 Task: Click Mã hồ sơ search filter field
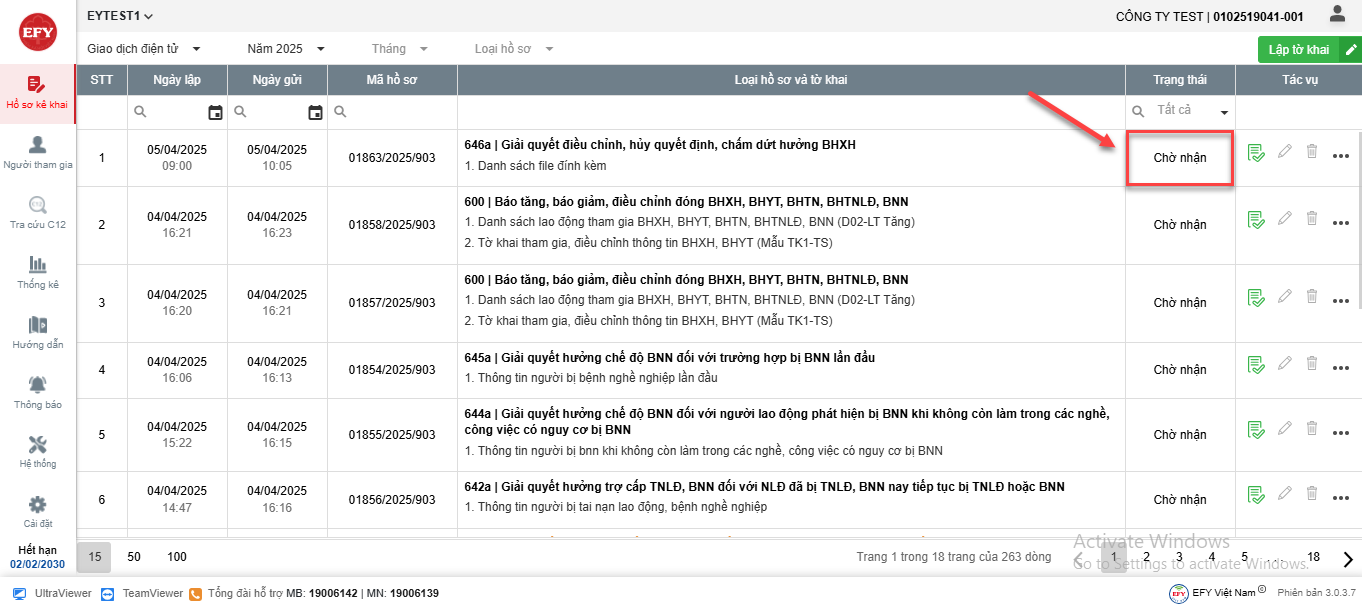coord(400,112)
